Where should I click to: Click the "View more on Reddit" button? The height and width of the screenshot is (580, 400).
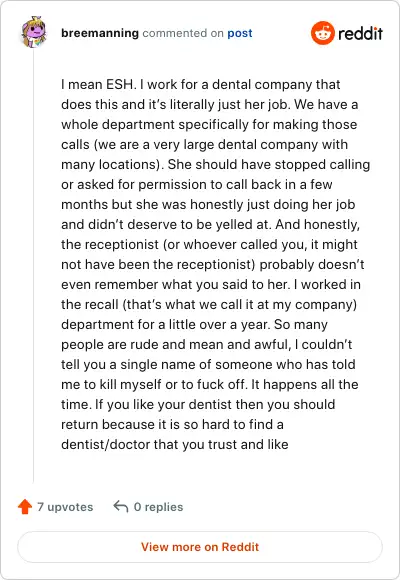pyautogui.click(x=200, y=547)
